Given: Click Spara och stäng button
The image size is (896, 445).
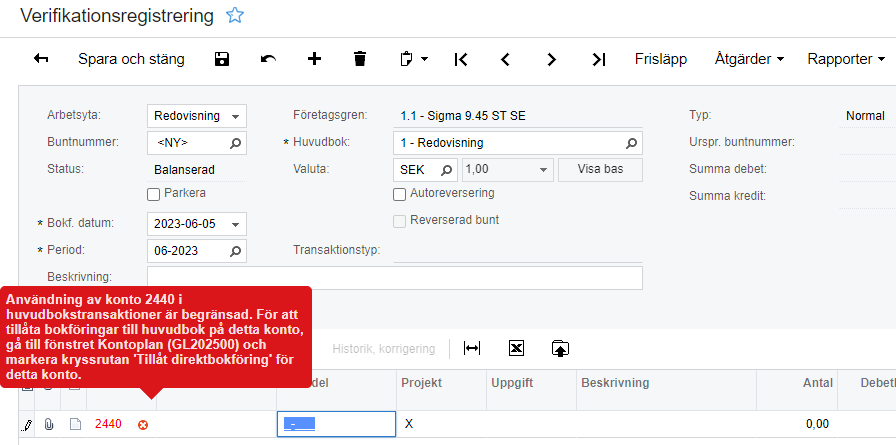Looking at the screenshot, I should [131, 59].
